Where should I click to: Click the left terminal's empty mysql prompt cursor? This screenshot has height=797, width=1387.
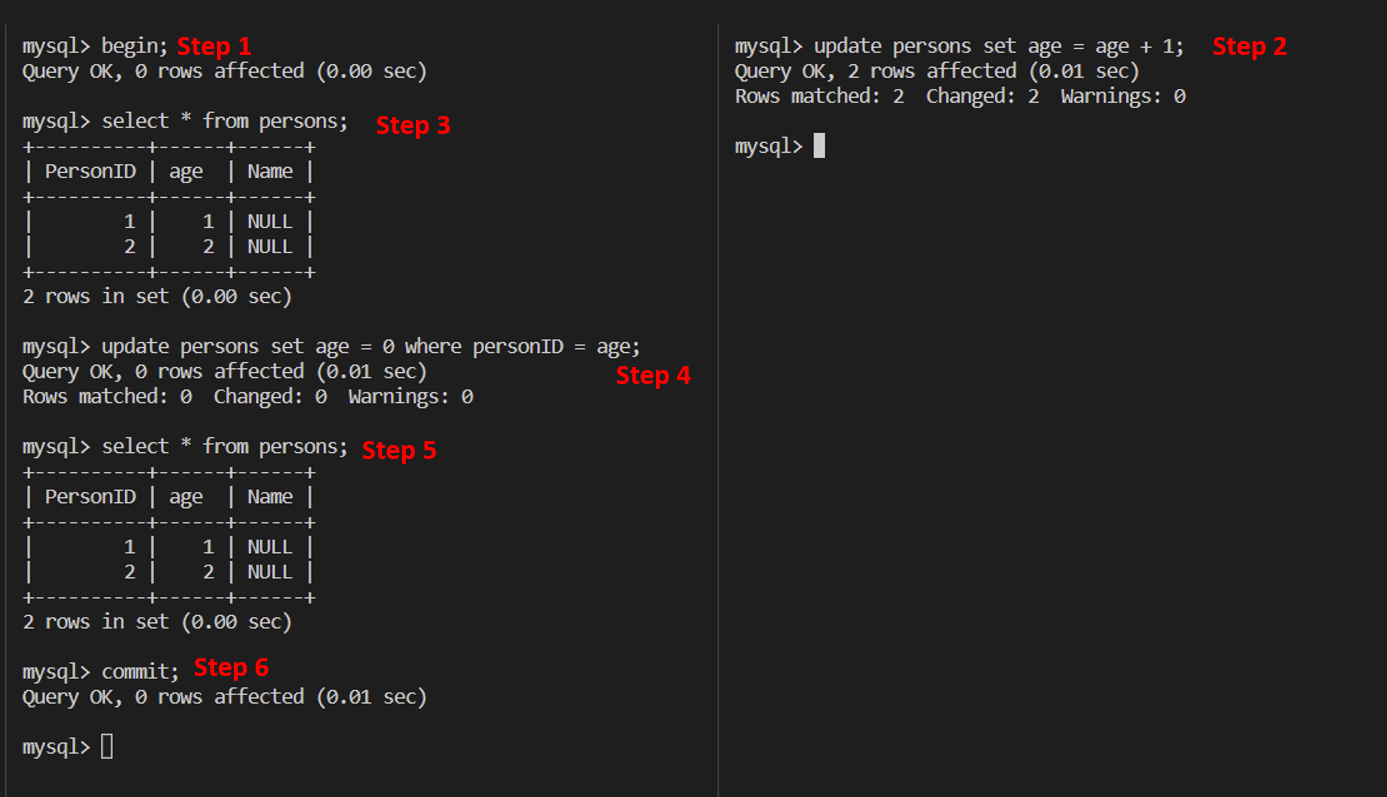coord(107,747)
